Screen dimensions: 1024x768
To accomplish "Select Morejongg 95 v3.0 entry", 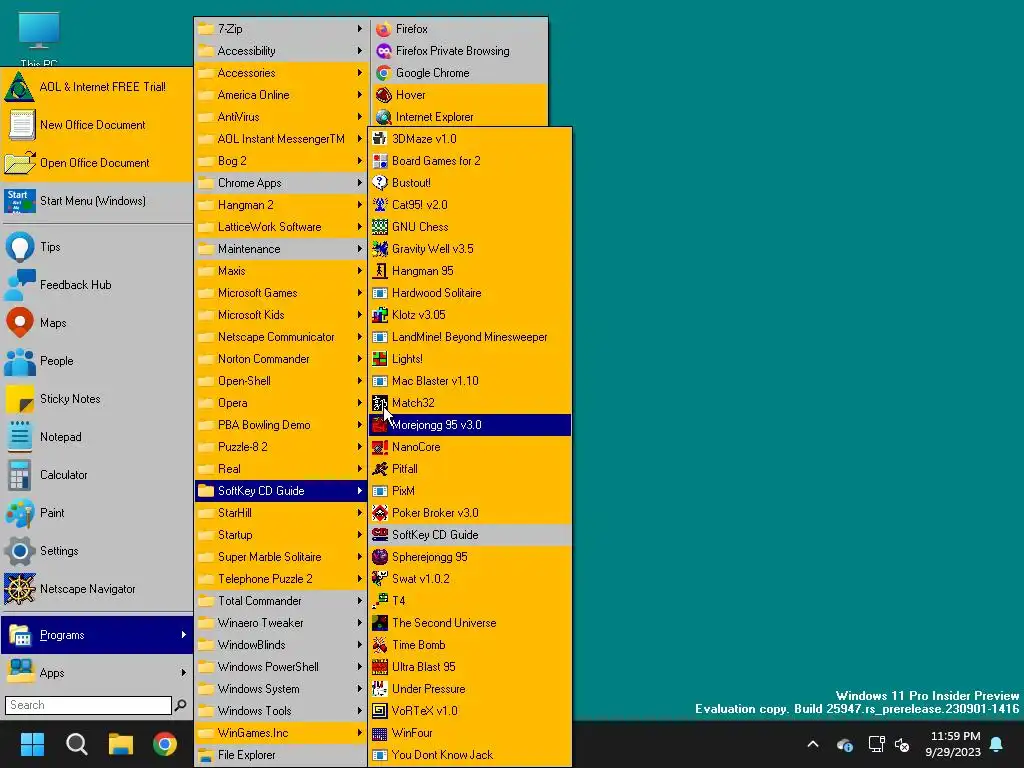I will point(470,424).
